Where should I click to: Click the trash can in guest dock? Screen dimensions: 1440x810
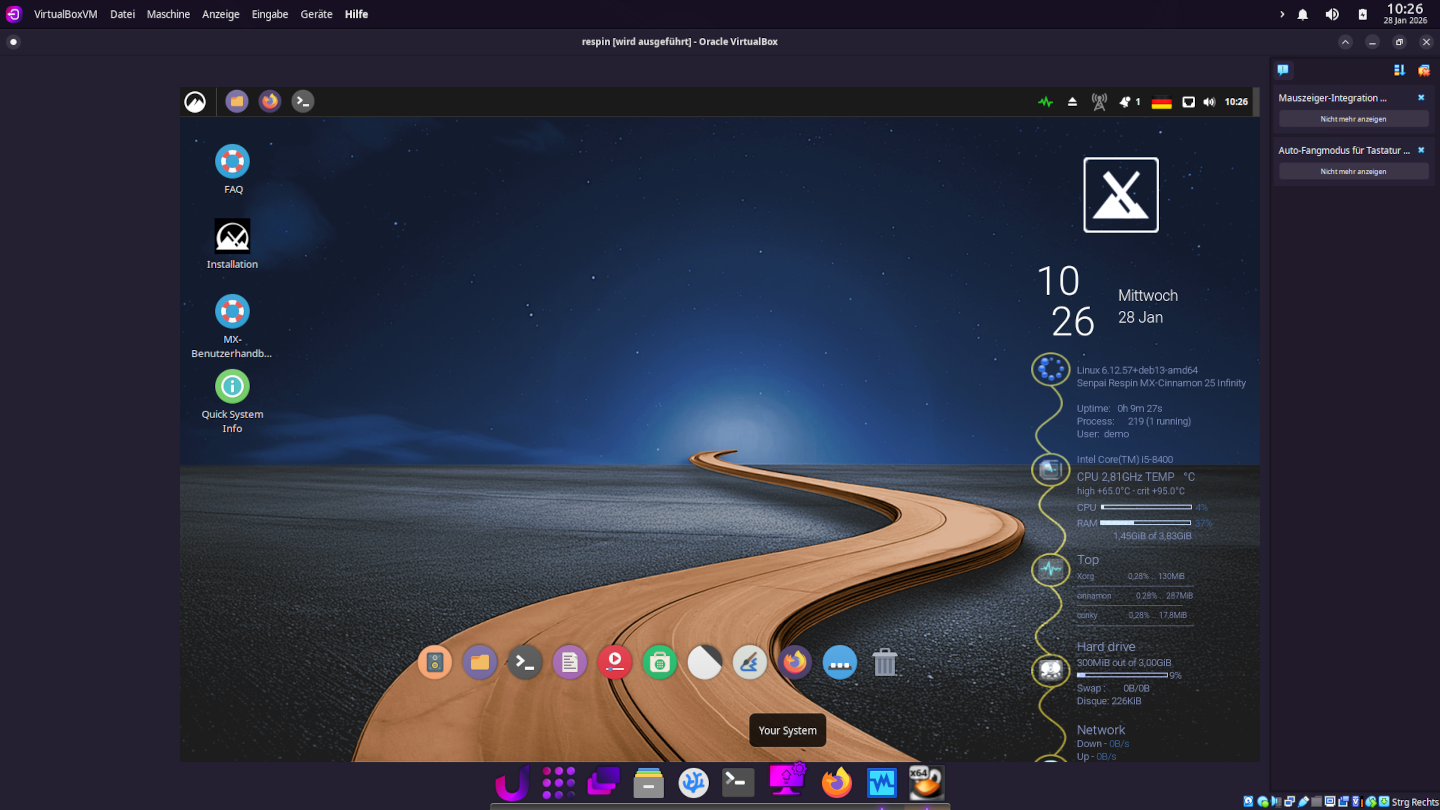pos(885,662)
